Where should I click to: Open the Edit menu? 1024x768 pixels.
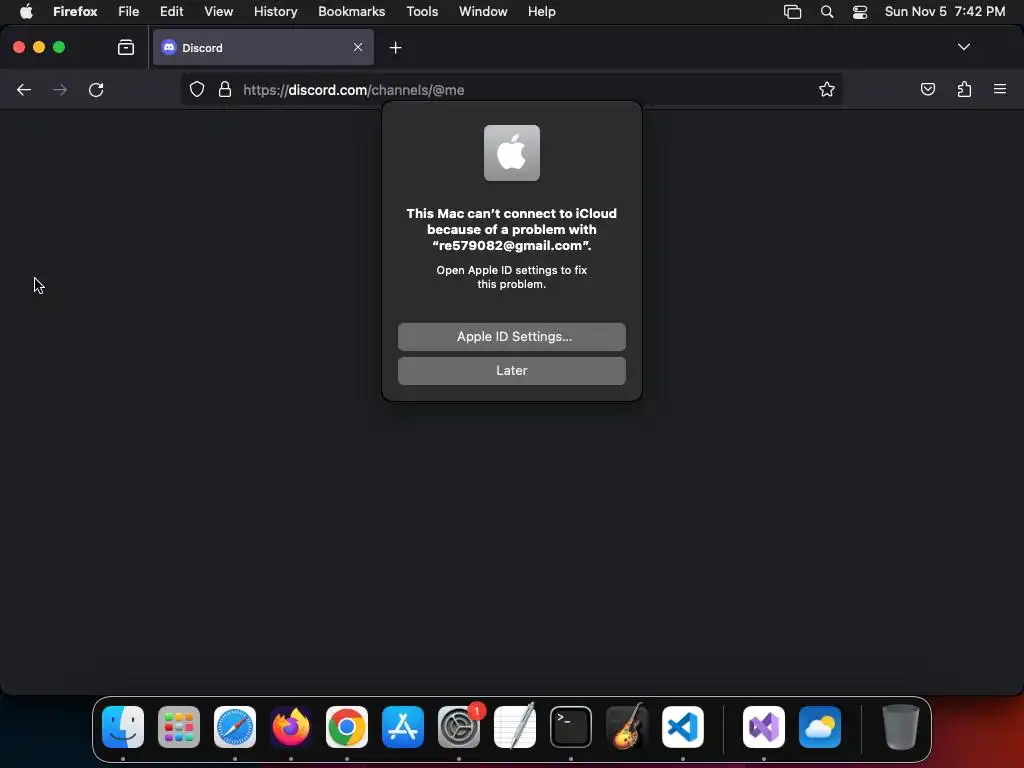coord(171,12)
